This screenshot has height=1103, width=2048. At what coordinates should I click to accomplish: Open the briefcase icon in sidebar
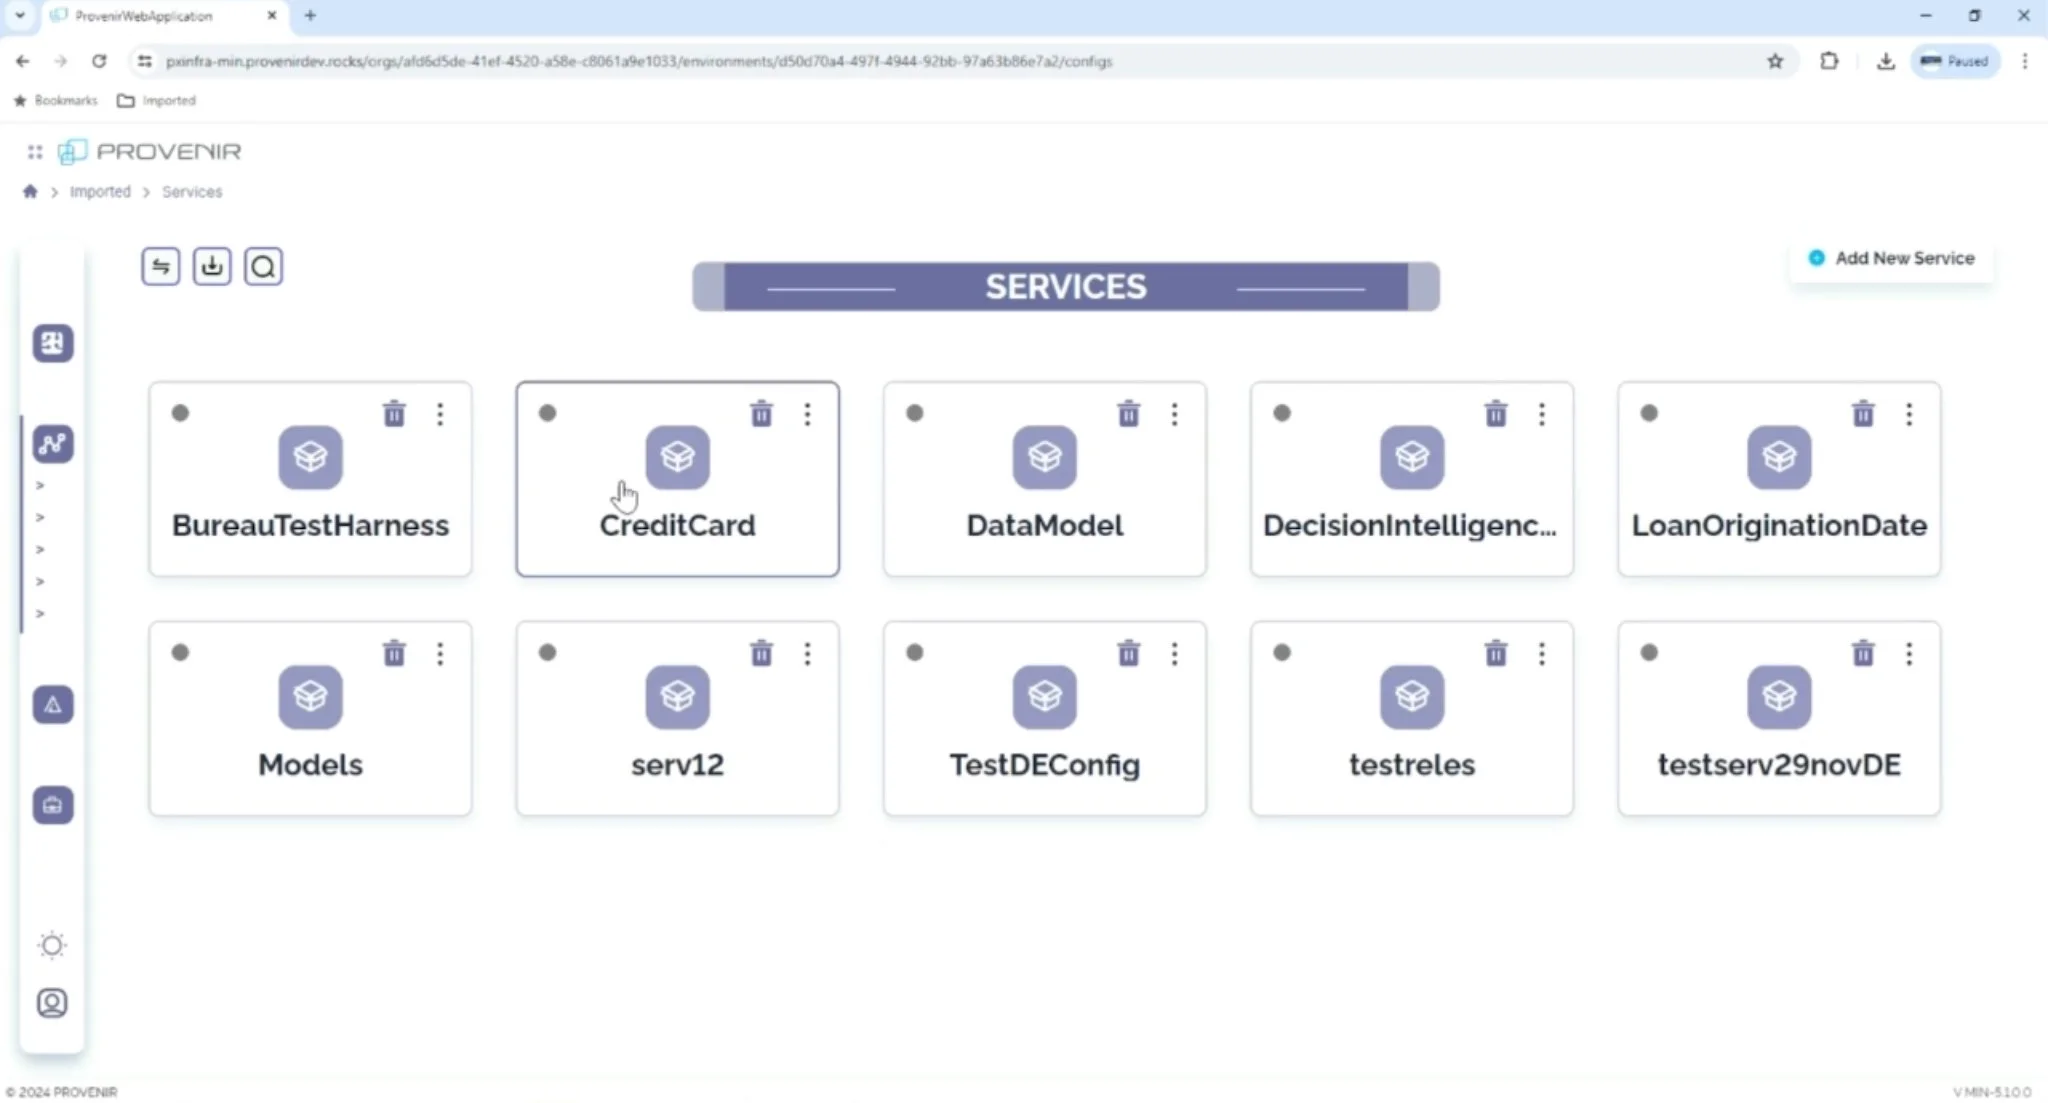click(x=53, y=805)
